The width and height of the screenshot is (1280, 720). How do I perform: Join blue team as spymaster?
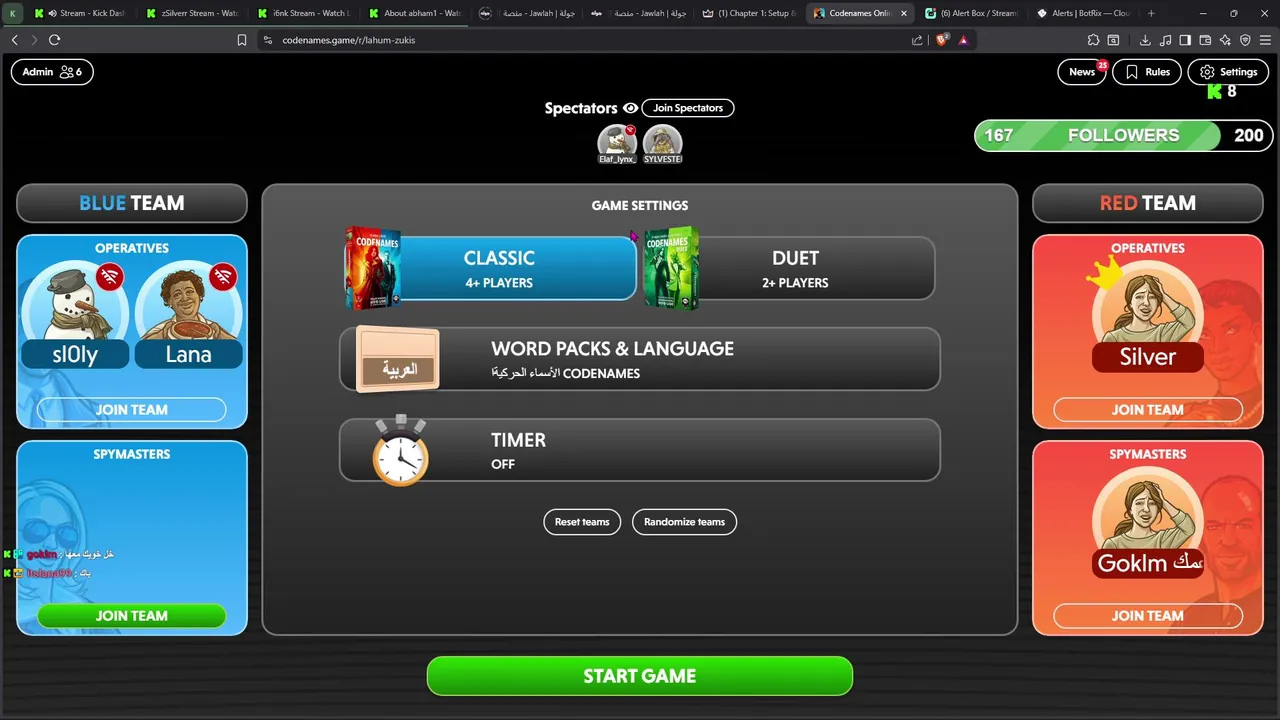tap(132, 616)
